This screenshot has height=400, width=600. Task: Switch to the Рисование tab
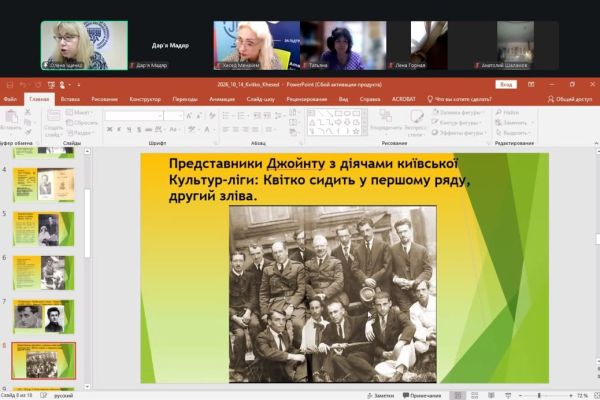104,100
